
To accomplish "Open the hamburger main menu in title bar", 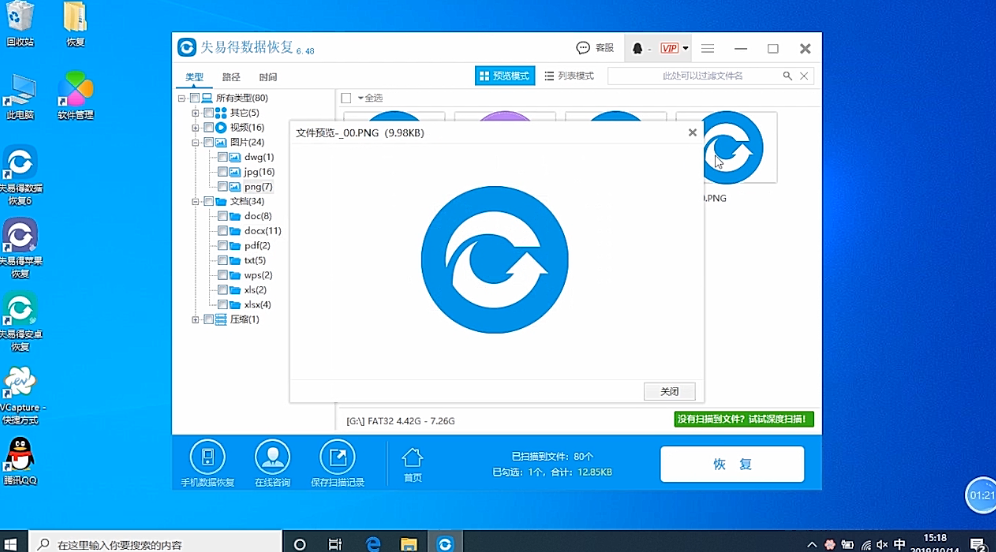I will (x=708, y=48).
